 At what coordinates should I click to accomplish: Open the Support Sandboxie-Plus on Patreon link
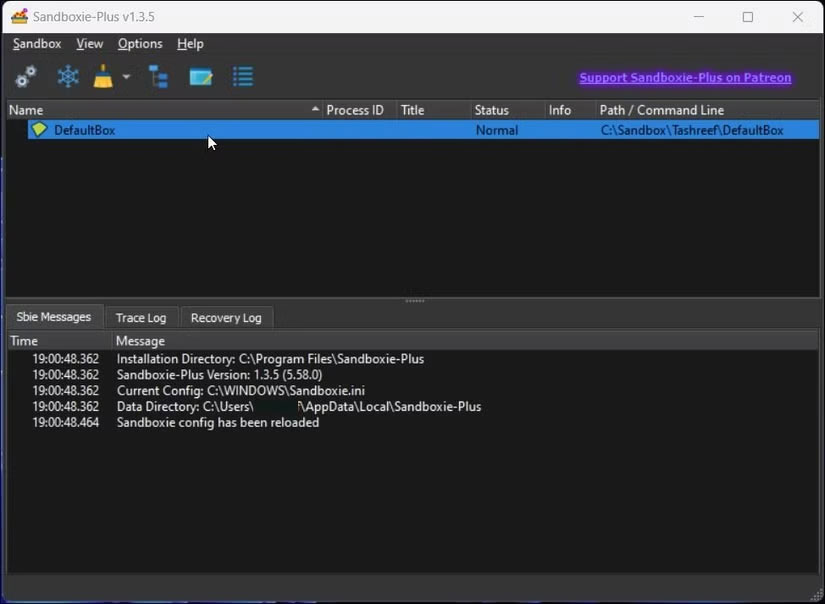tap(685, 77)
